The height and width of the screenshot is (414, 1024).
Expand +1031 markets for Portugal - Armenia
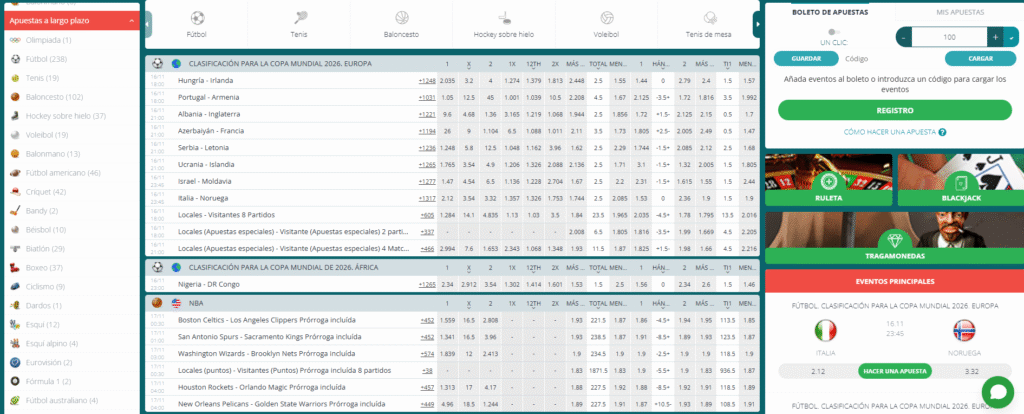click(x=427, y=97)
